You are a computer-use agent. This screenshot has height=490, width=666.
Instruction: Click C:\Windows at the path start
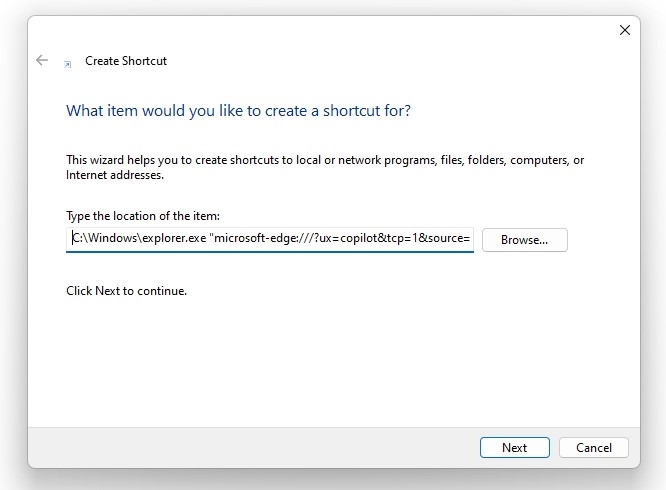(x=105, y=238)
